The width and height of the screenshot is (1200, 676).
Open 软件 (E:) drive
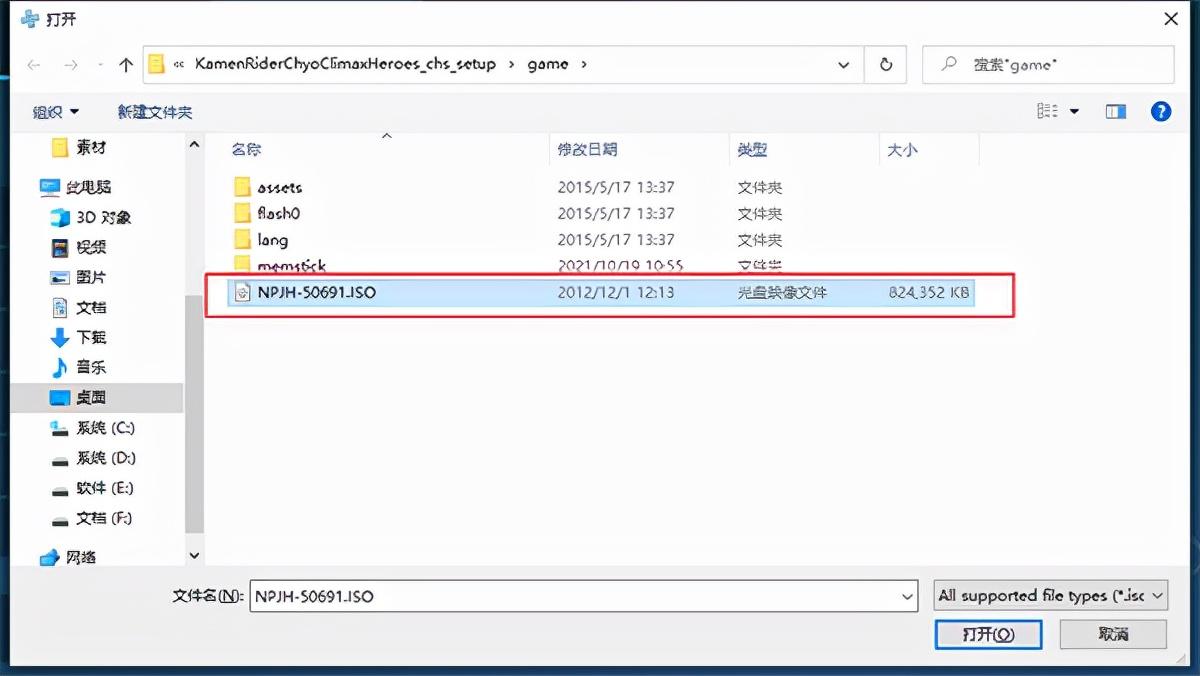pos(92,487)
